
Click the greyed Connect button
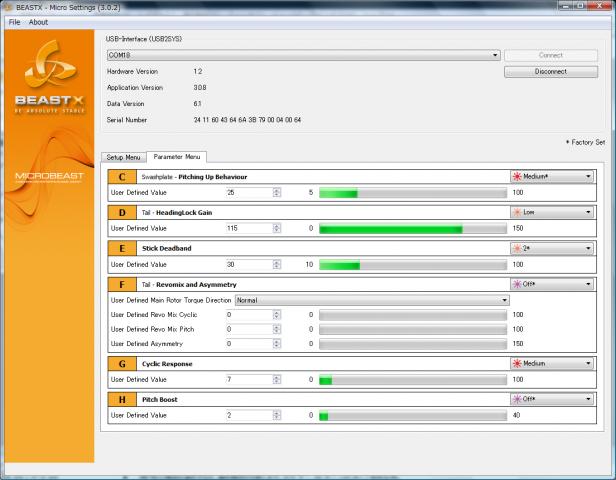pos(551,55)
